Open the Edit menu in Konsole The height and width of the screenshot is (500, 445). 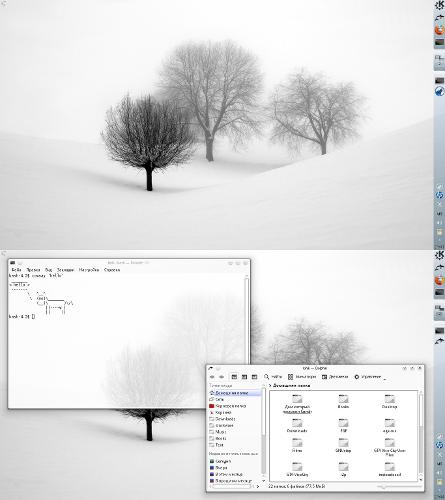pos(33,270)
